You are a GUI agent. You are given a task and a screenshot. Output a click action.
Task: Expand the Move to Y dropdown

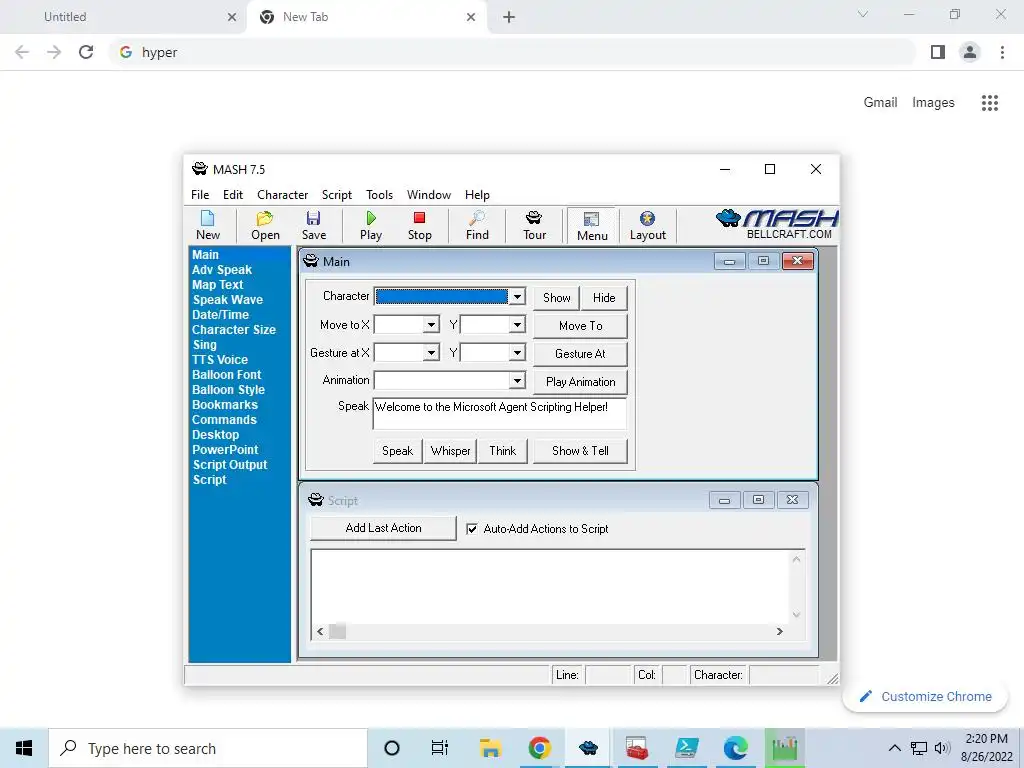(517, 325)
